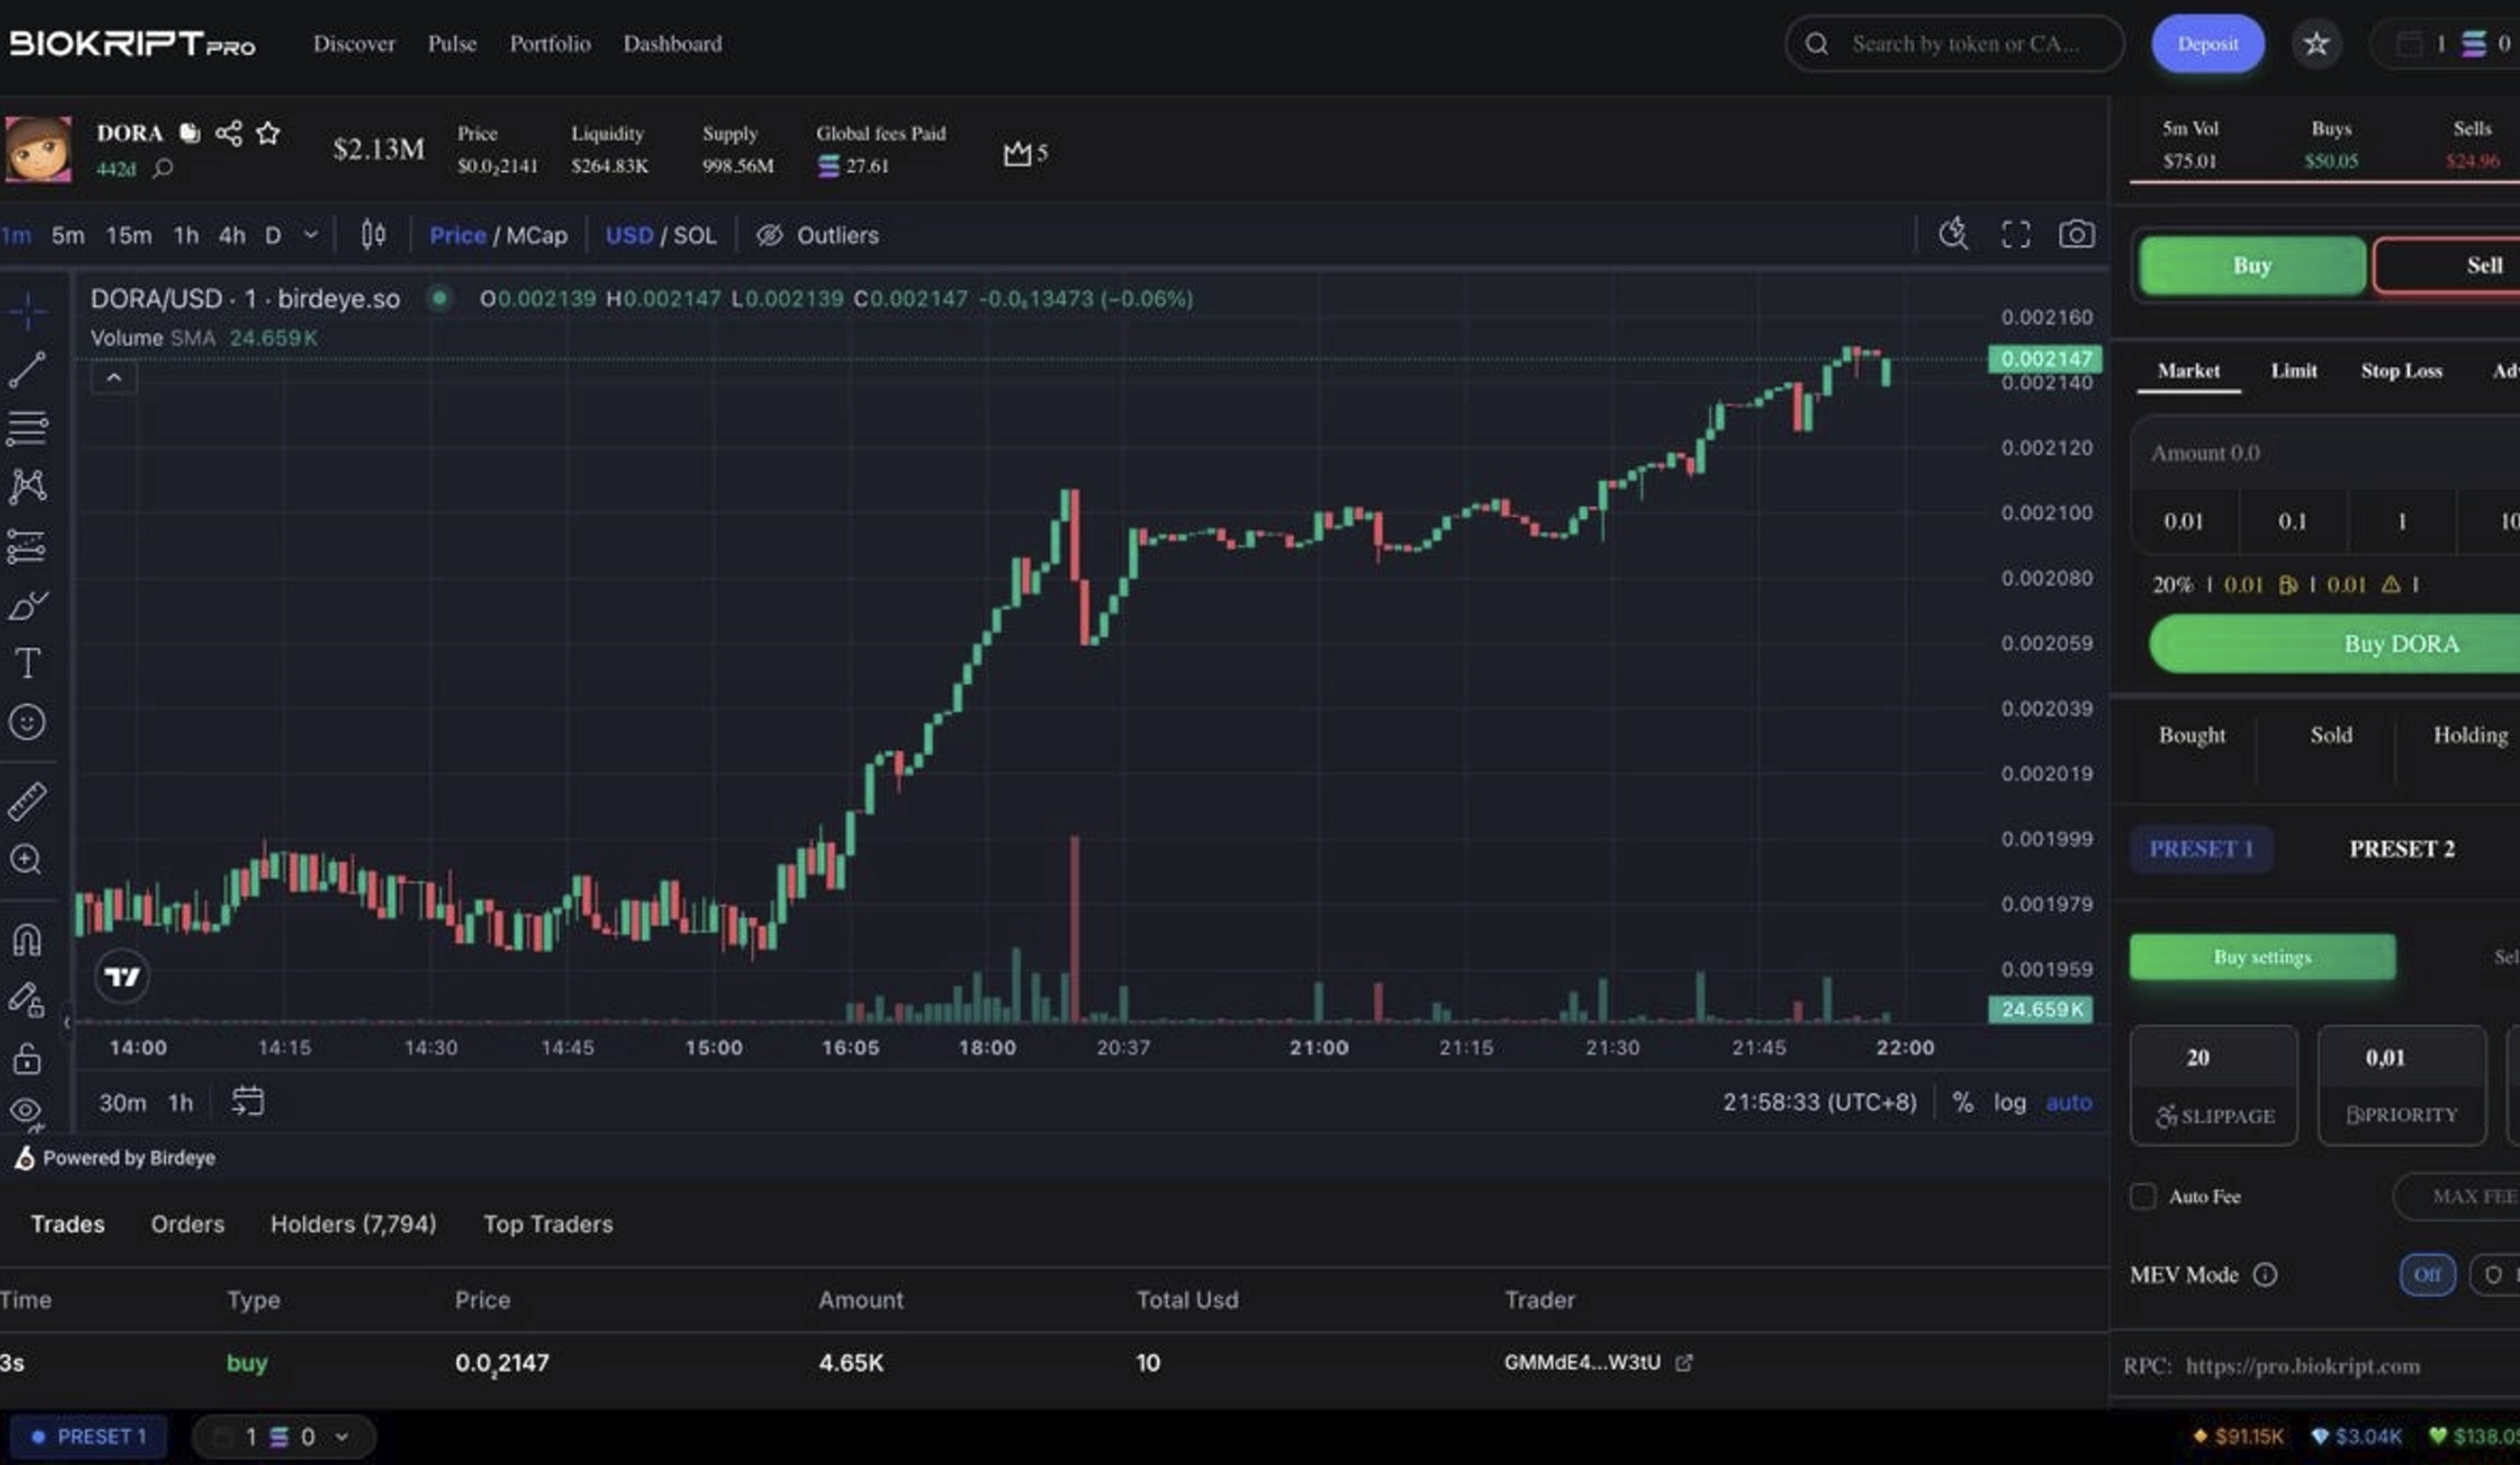Share the DORA token page
The image size is (2520, 1465).
[228, 133]
